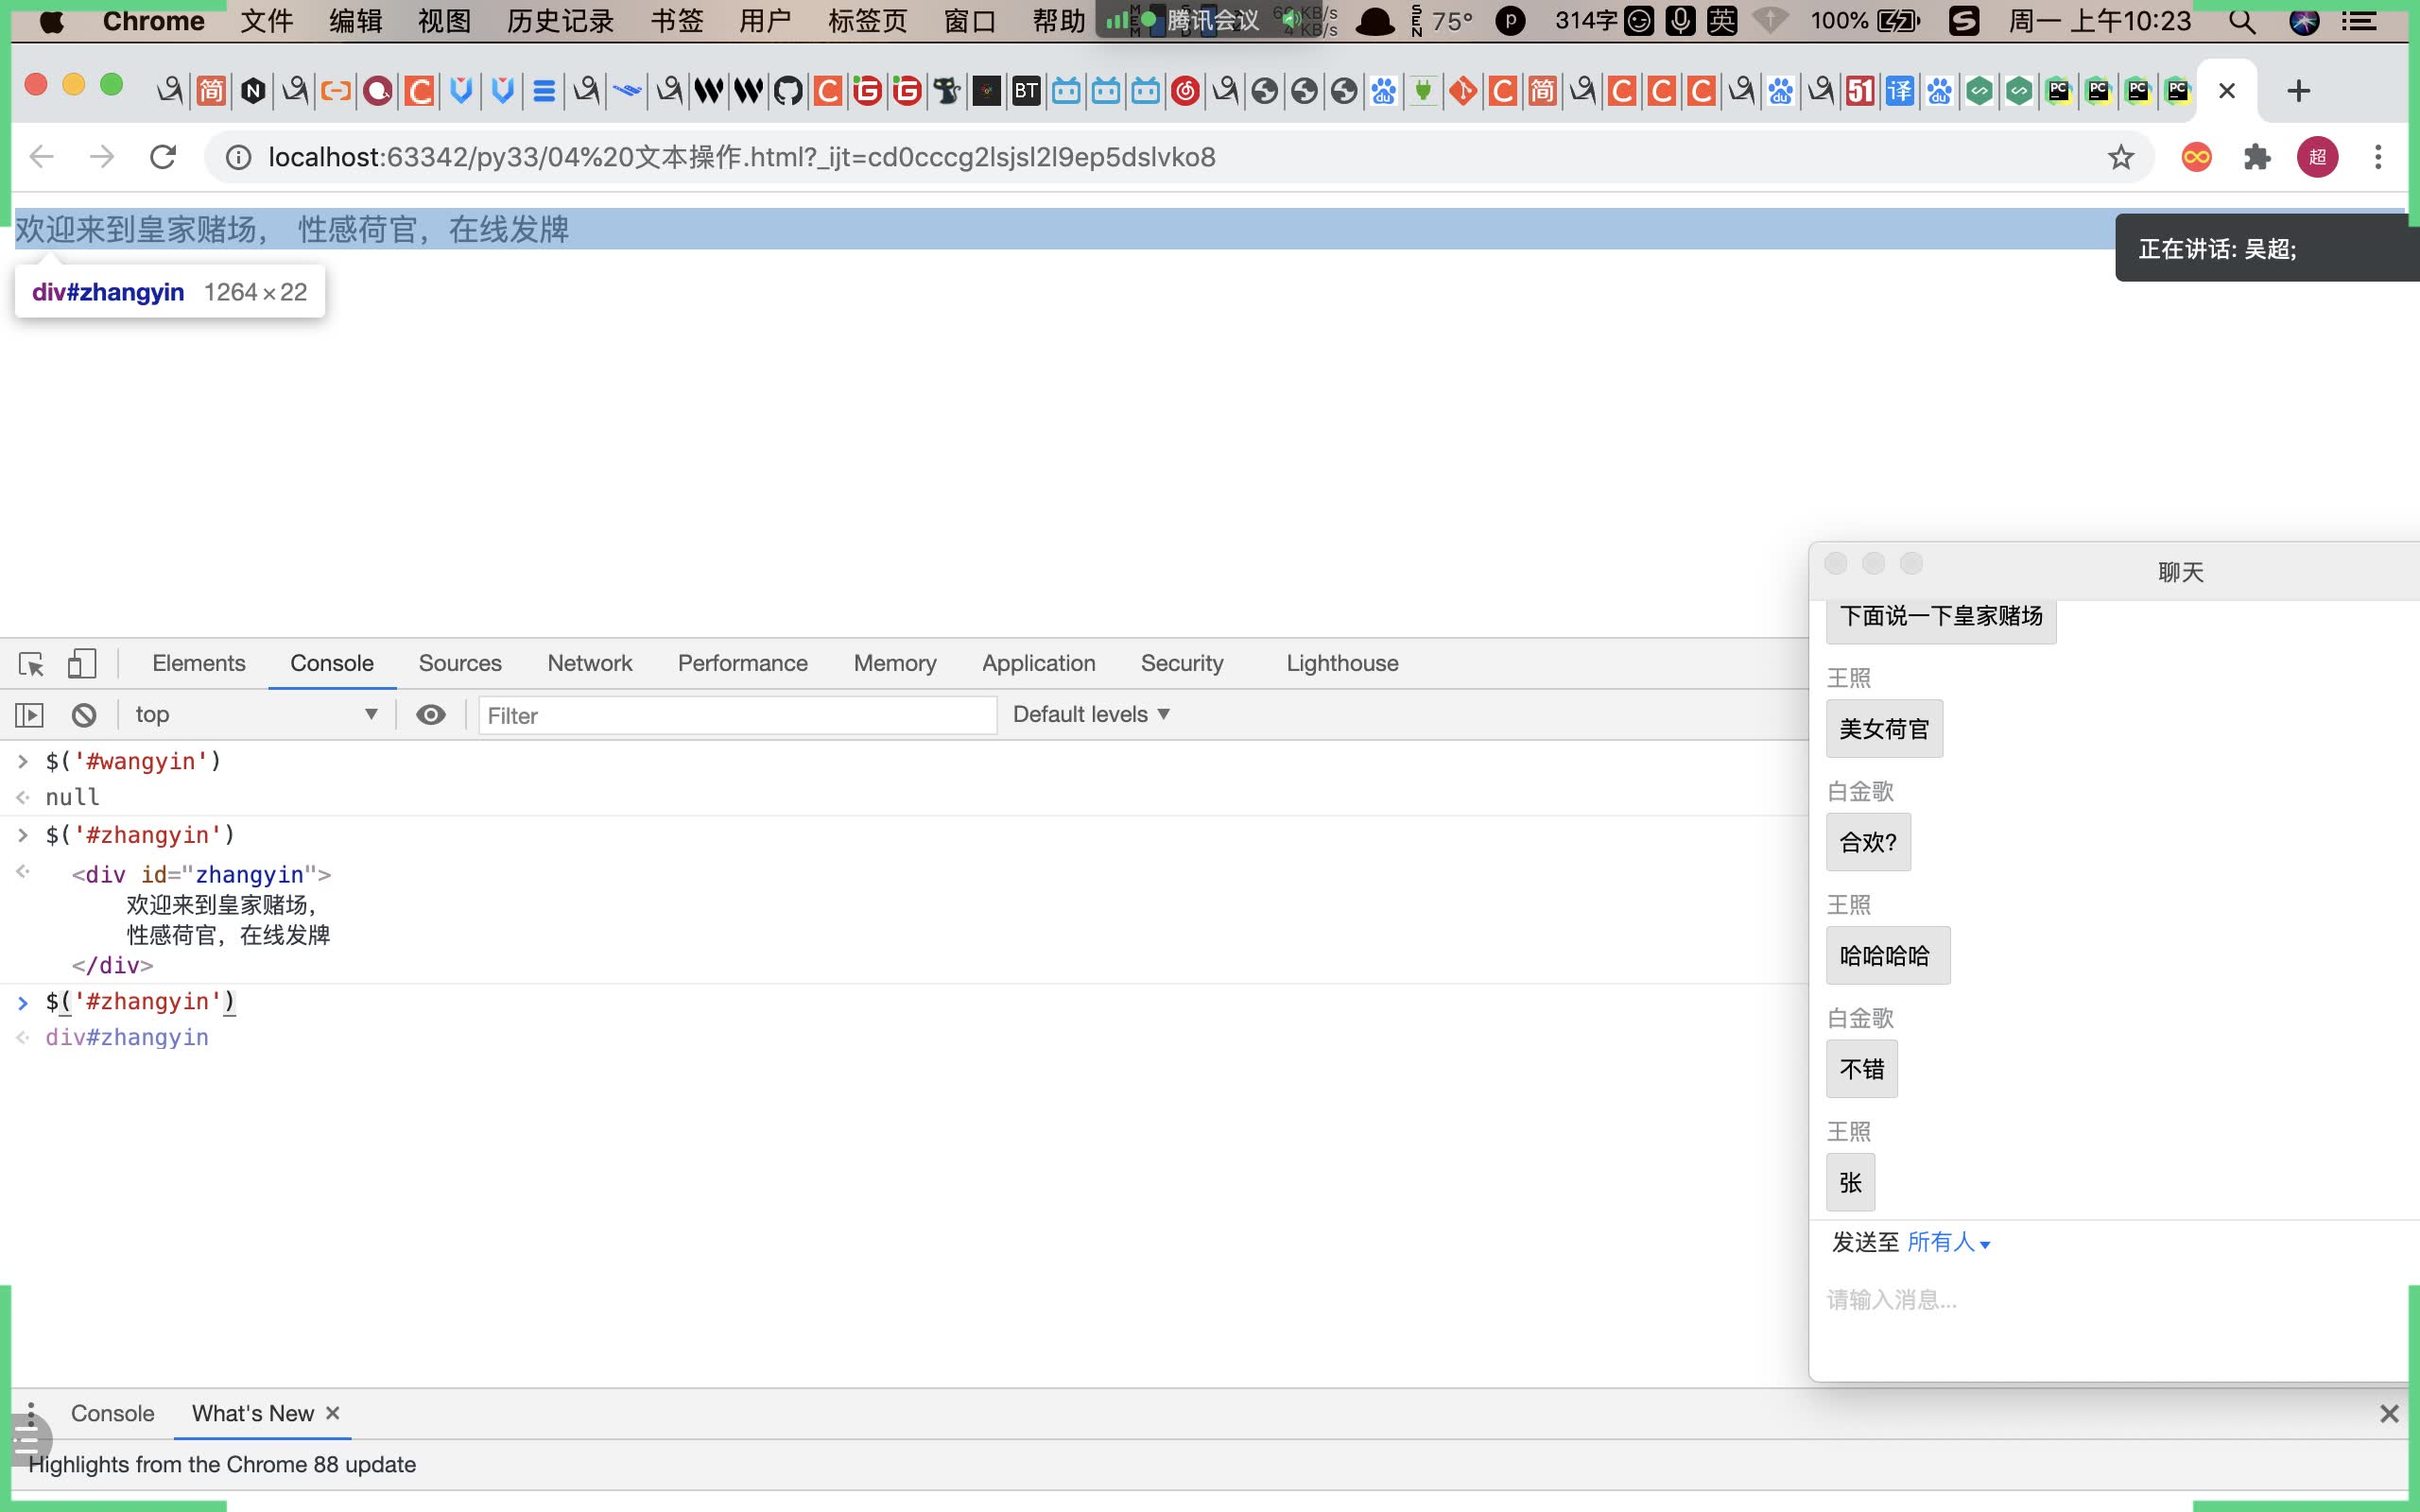The width and height of the screenshot is (2420, 1512).
Task: Click the console Filter input field
Action: point(737,716)
